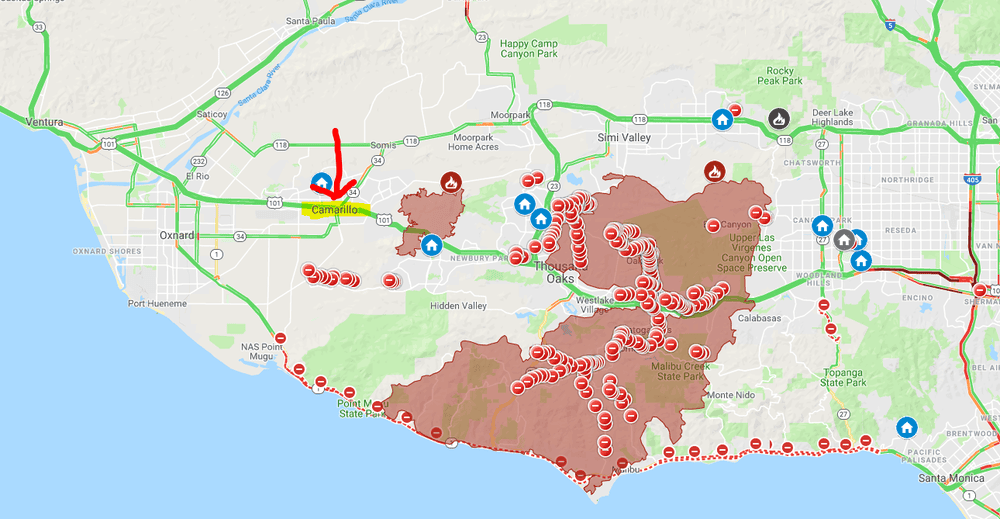Image resolution: width=1000 pixels, height=519 pixels.
Task: Click the Malibu Creek State Park label
Action: click(680, 371)
